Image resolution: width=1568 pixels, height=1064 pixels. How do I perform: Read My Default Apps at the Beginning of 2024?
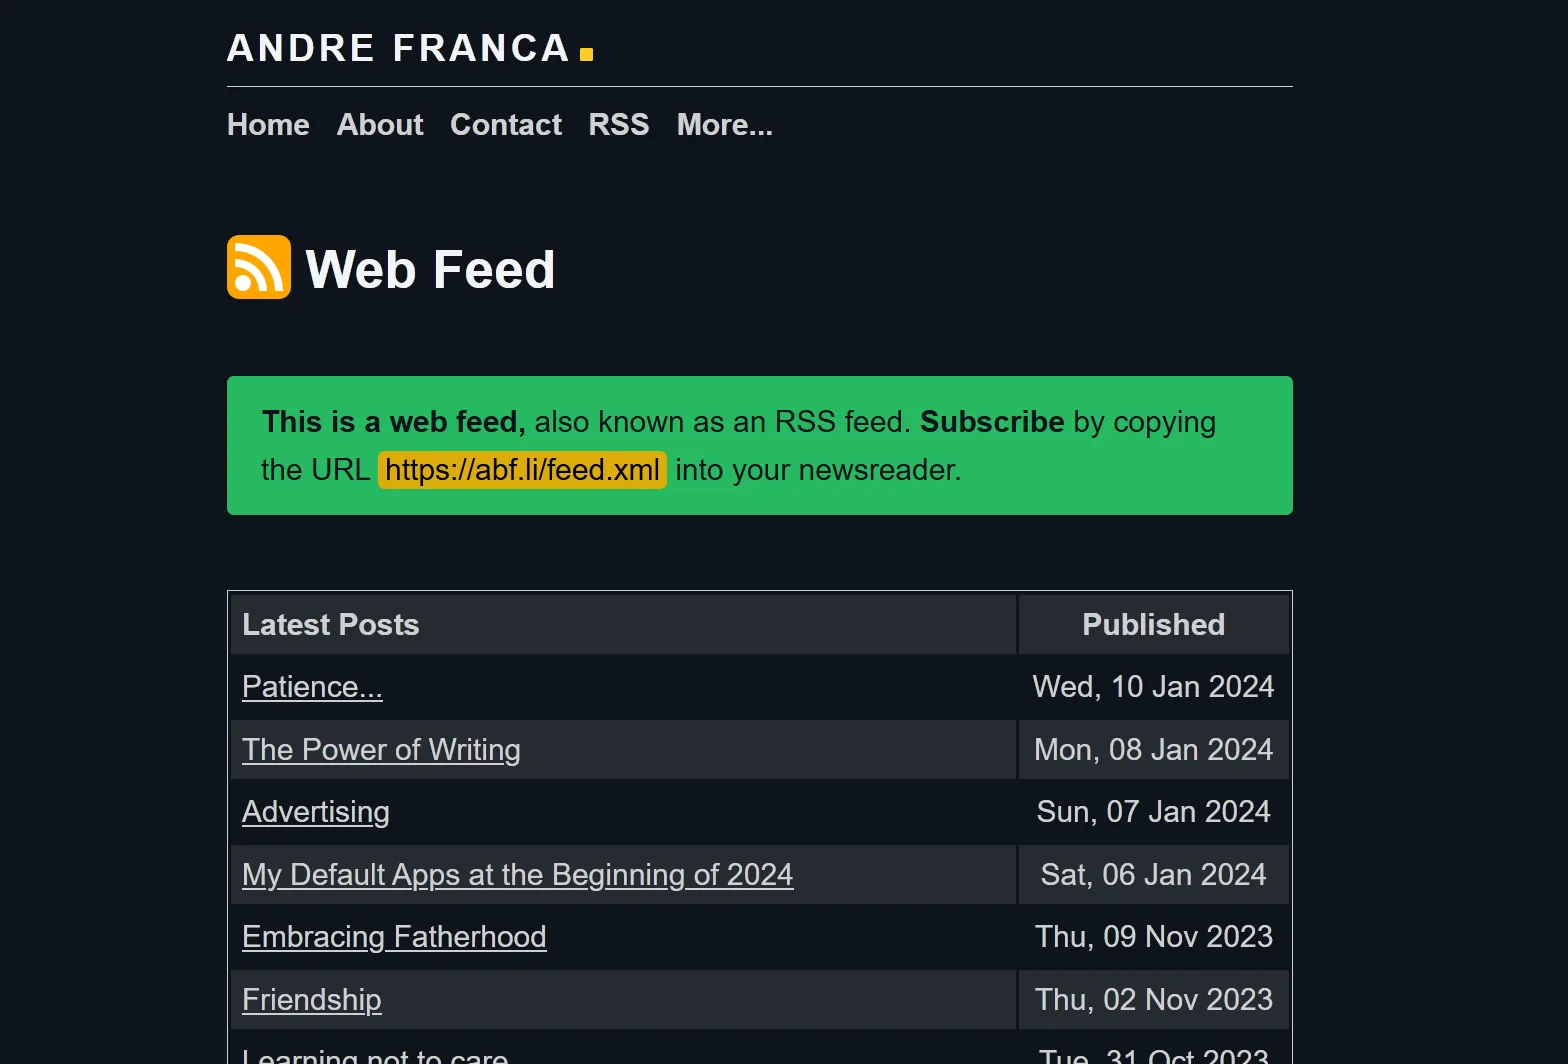(517, 874)
